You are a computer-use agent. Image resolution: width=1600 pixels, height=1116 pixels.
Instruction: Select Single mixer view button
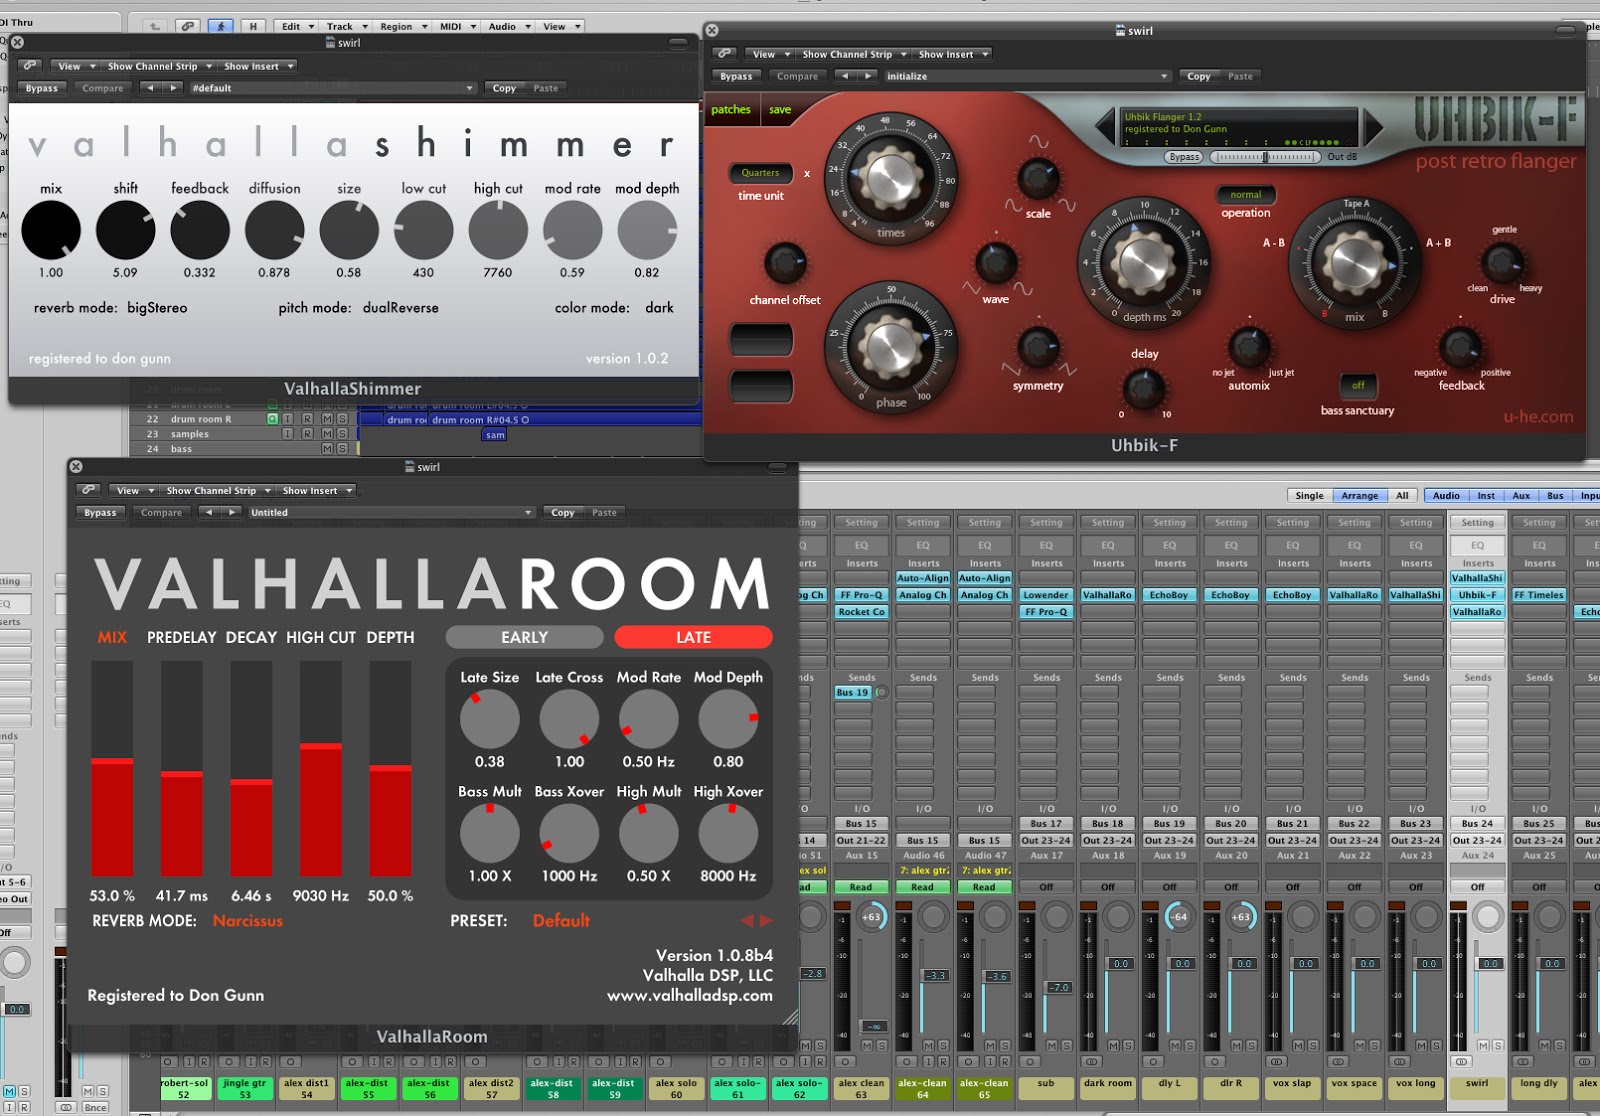[x=1309, y=495]
